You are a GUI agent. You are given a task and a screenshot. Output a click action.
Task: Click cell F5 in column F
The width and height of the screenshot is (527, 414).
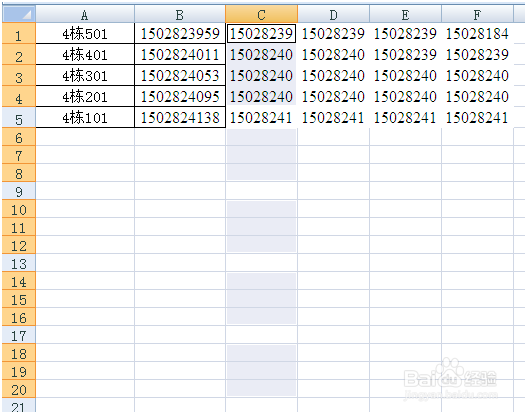pos(477,117)
